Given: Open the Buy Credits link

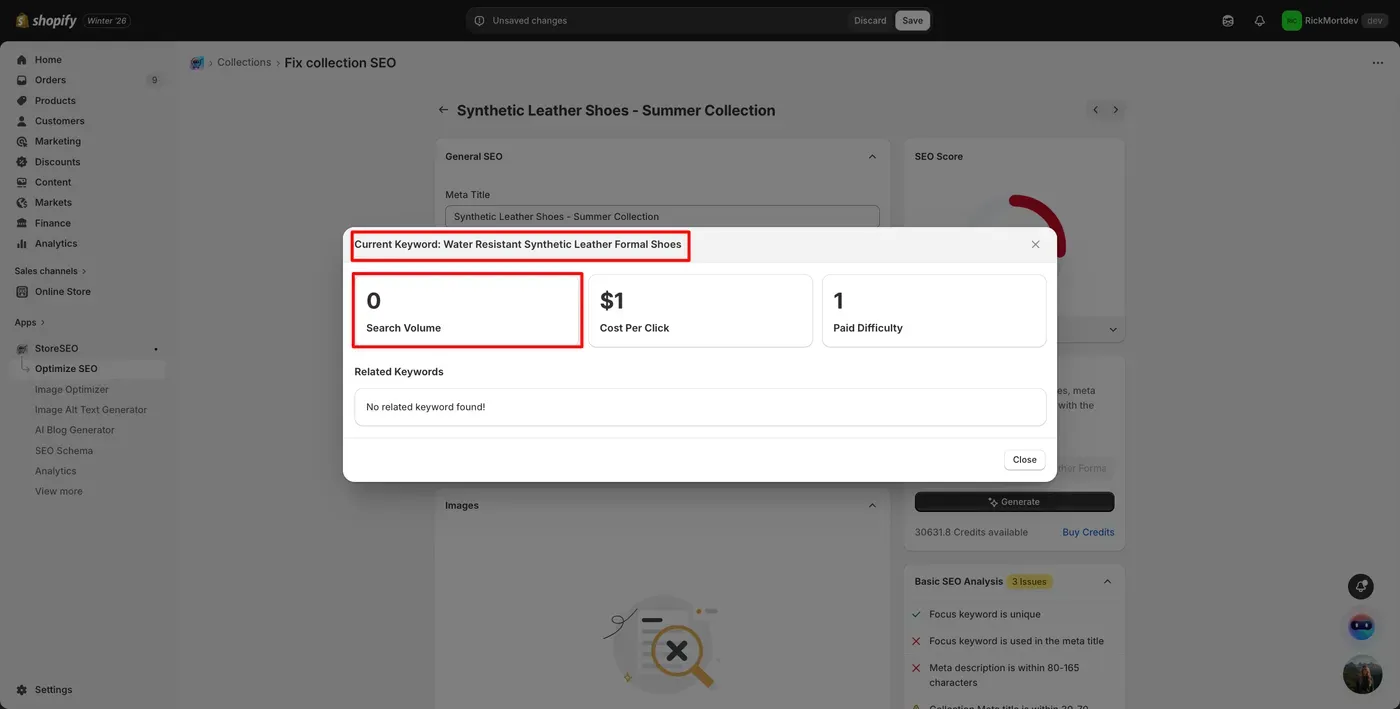Looking at the screenshot, I should 1088,532.
